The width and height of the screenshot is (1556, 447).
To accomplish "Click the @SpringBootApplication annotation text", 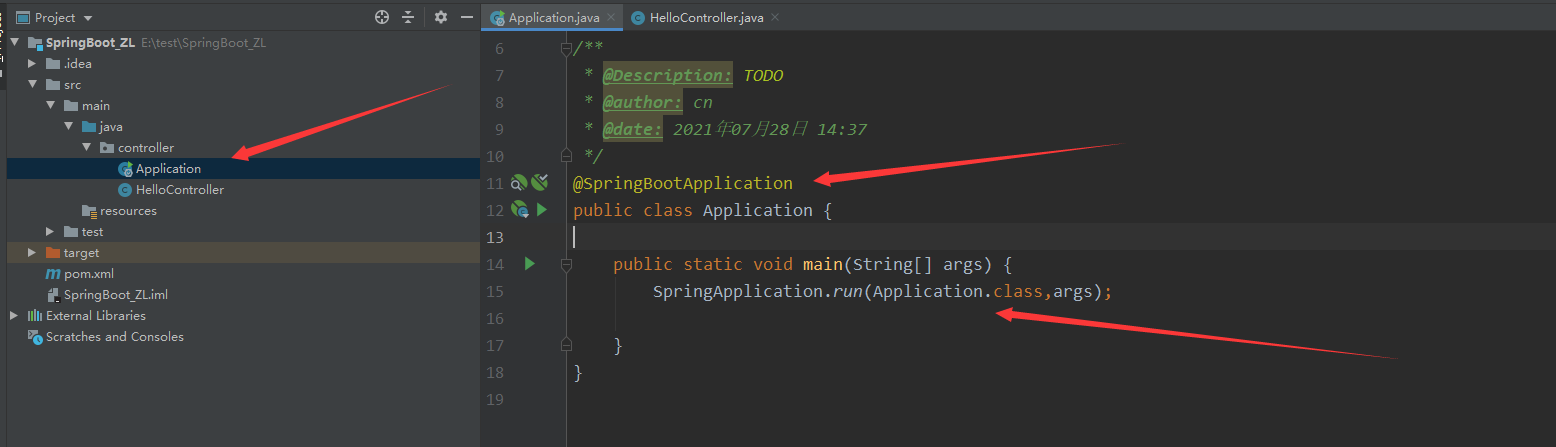I will pyautogui.click(x=683, y=183).
